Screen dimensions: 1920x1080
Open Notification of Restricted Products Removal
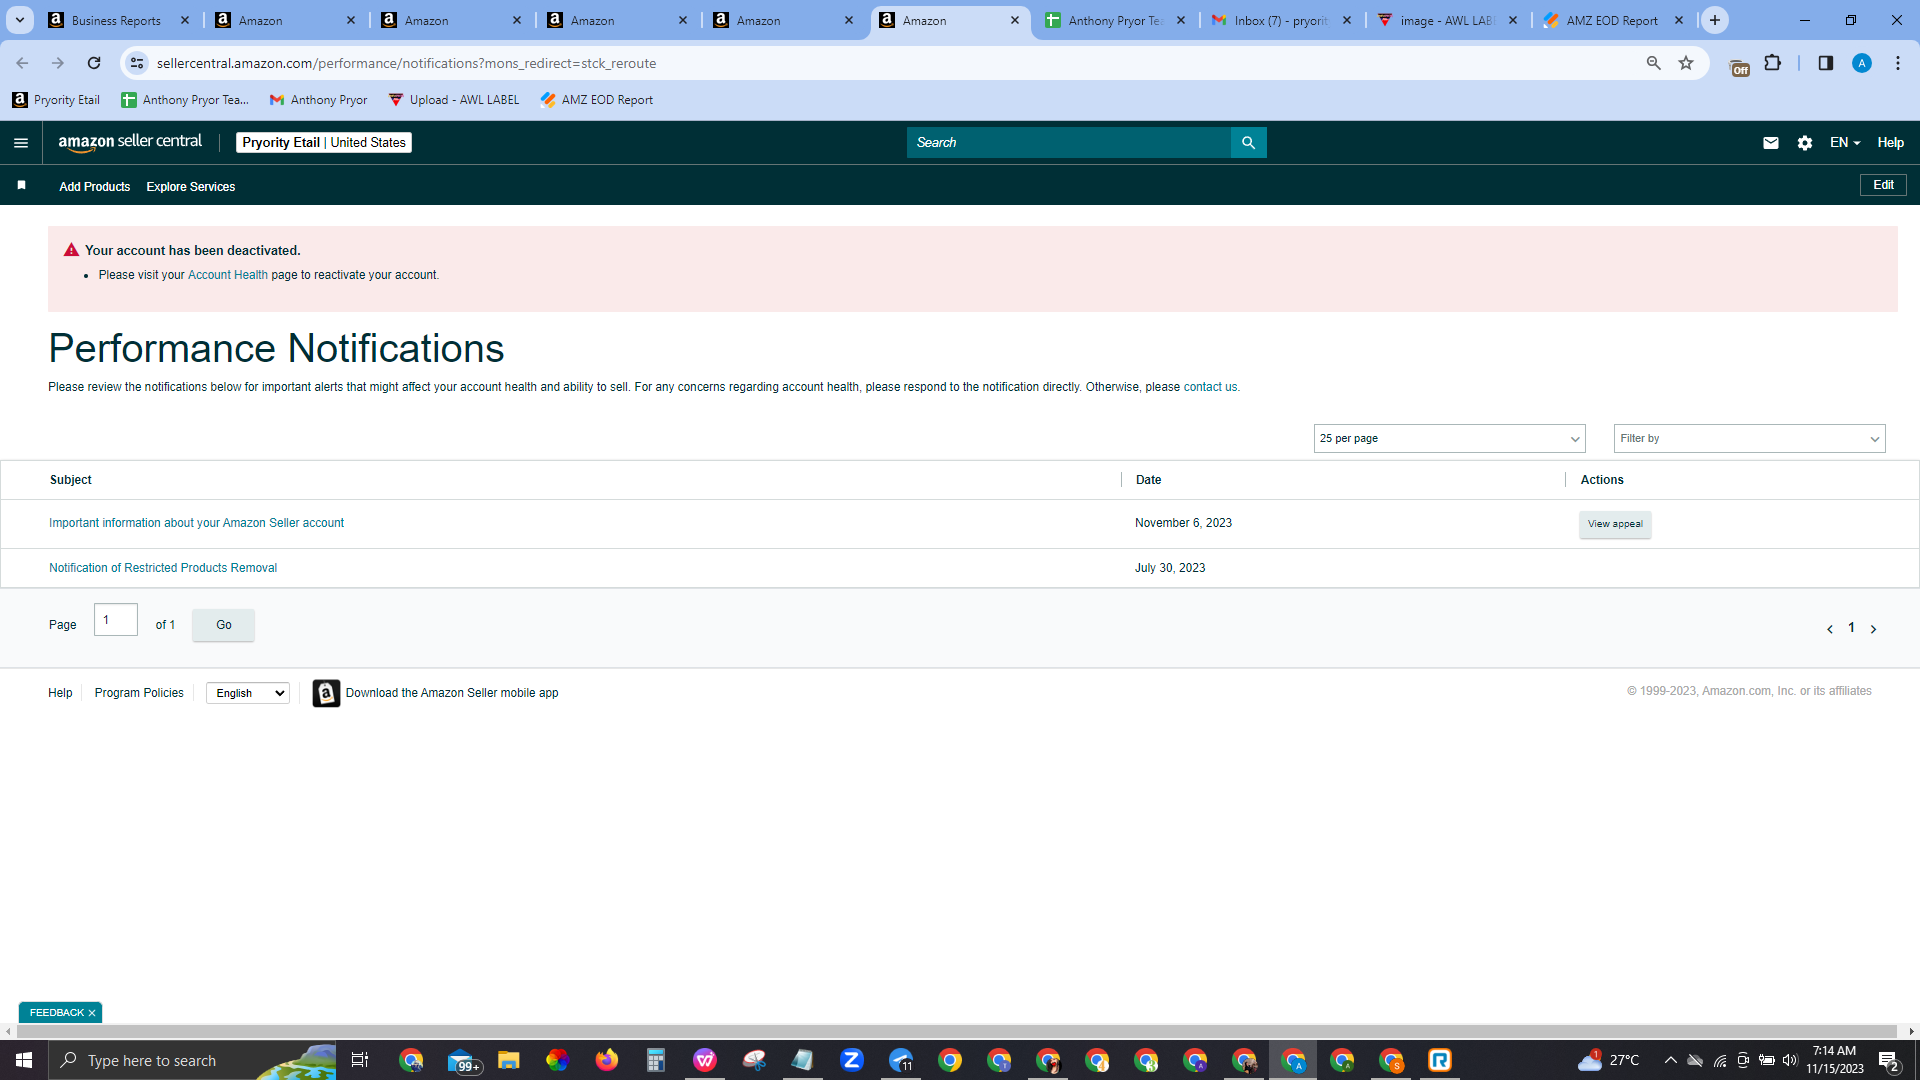(x=163, y=568)
